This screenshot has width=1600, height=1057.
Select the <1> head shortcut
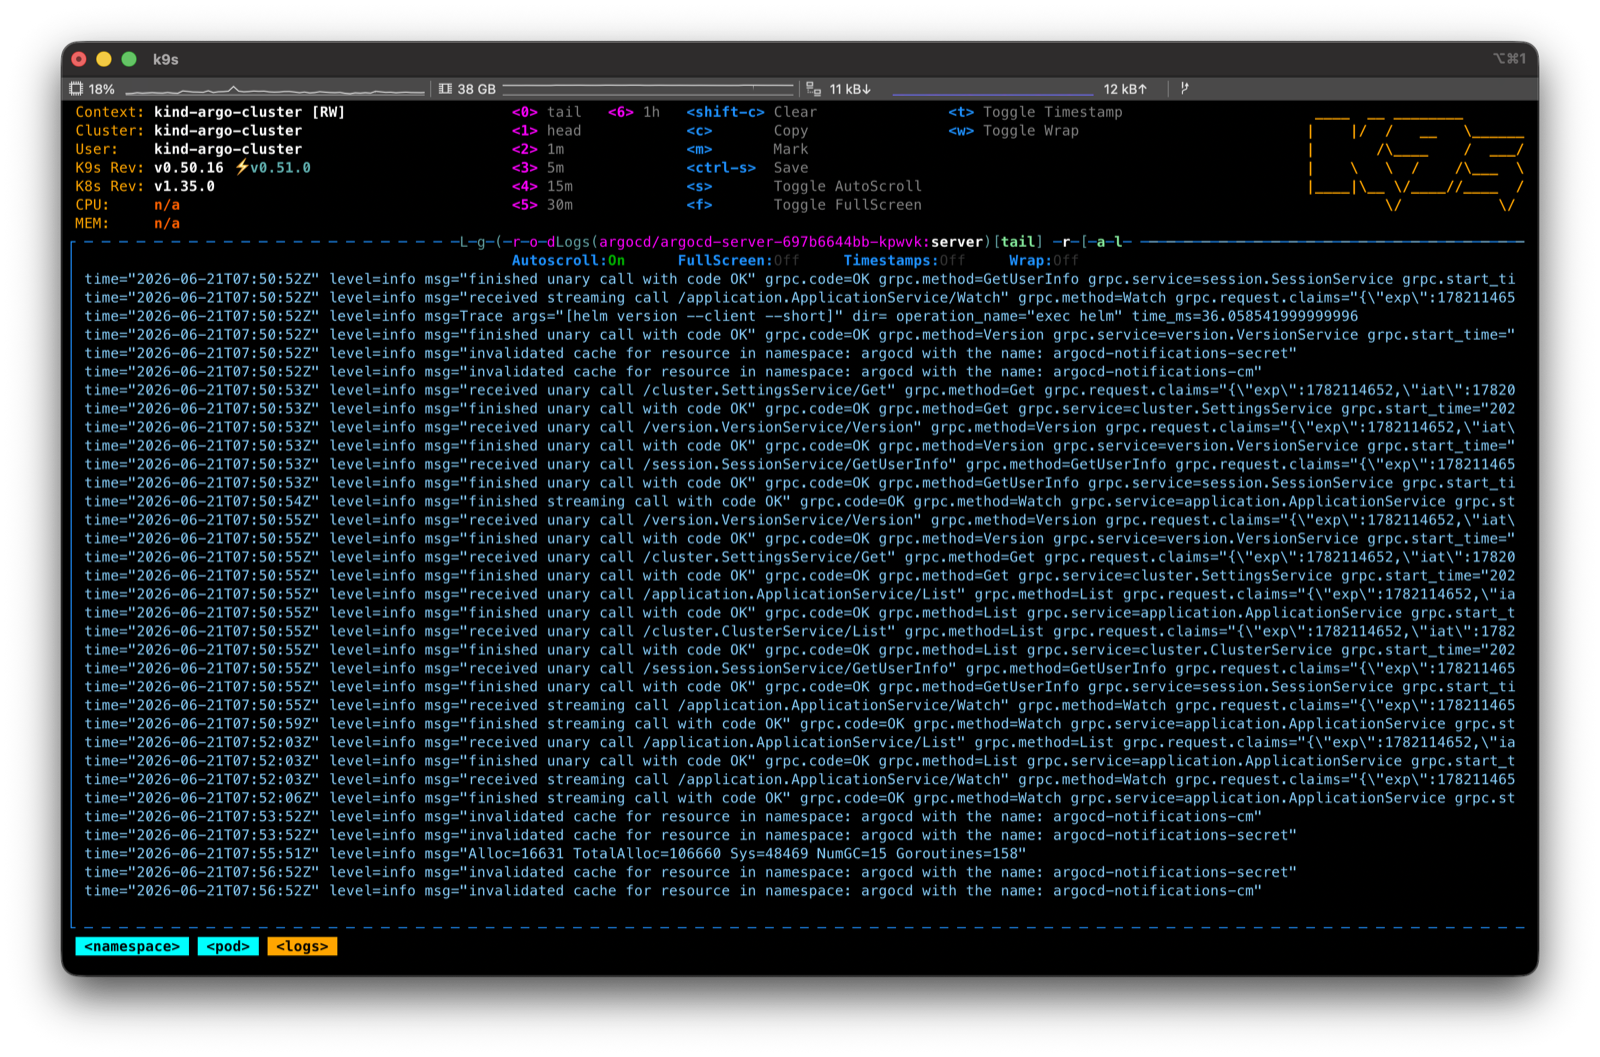click(x=546, y=131)
